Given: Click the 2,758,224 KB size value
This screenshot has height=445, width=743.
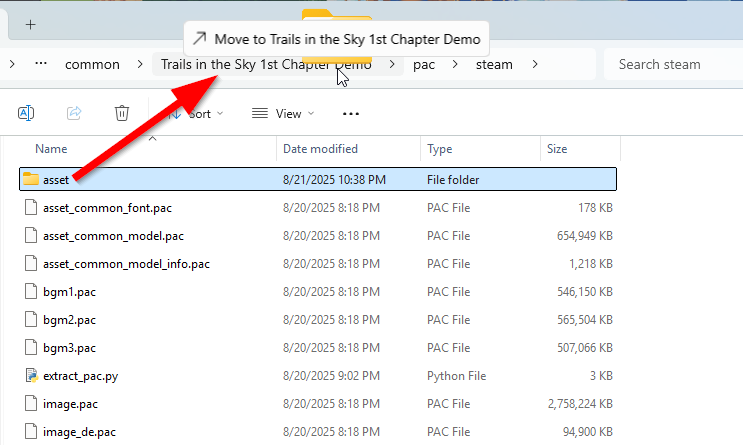Looking at the screenshot, I should click(x=580, y=404).
